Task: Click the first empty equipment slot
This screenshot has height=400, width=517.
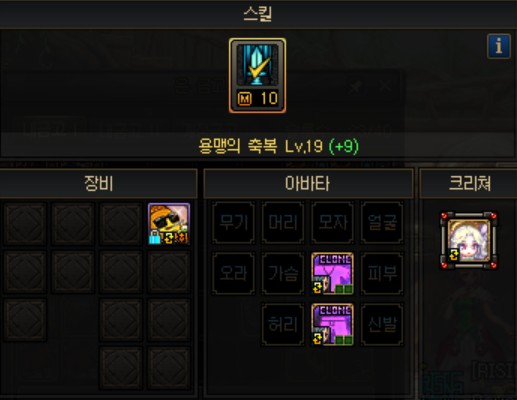Action: pos(25,224)
